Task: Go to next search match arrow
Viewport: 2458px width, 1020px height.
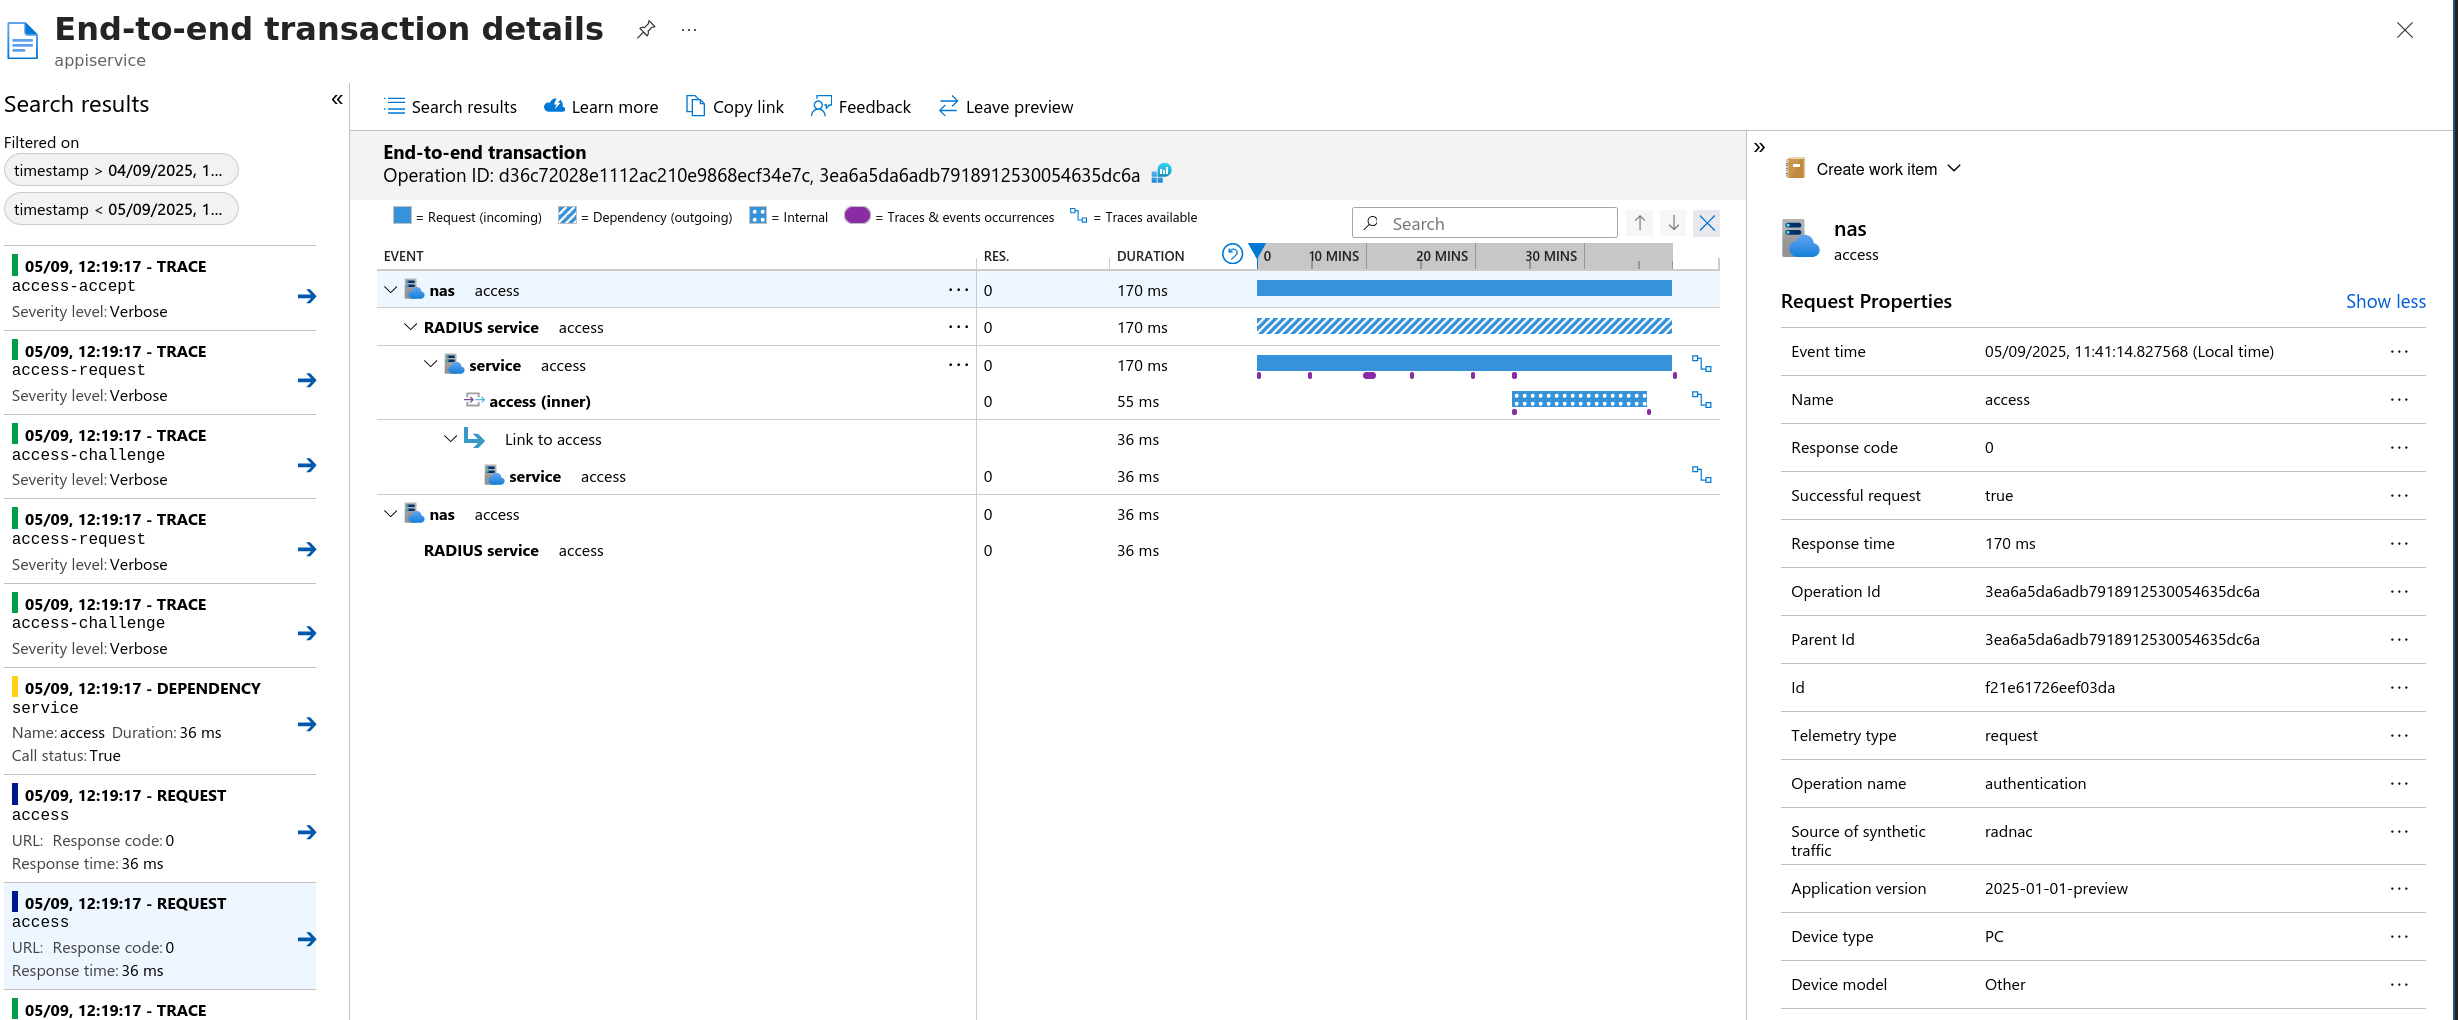Action: [x=1673, y=223]
